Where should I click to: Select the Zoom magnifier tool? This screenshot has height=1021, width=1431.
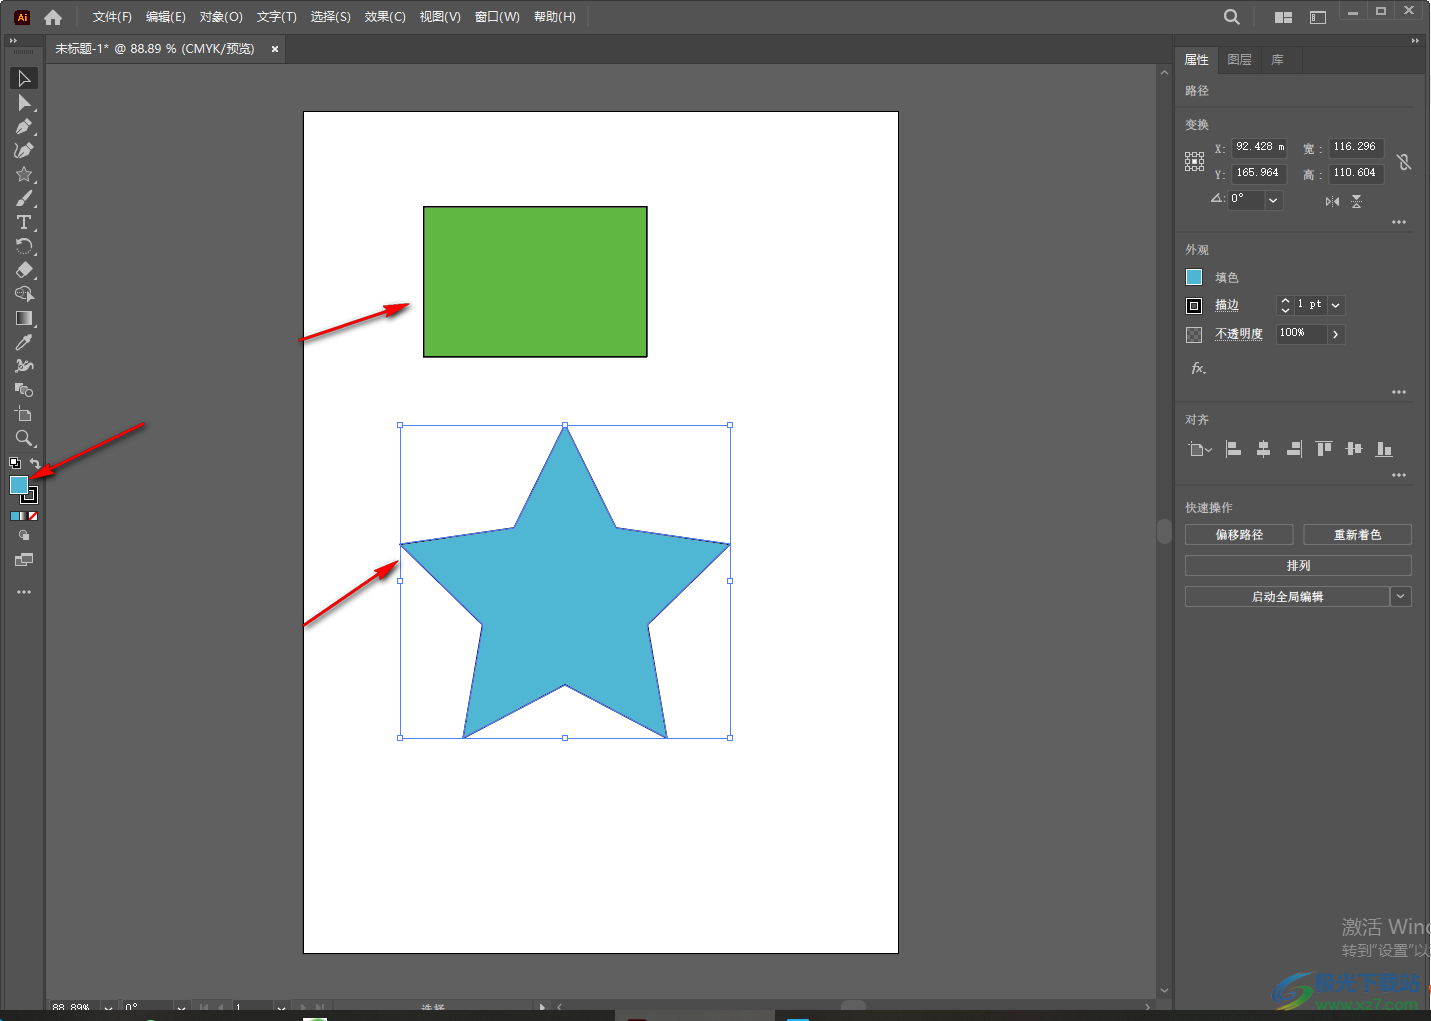tap(24, 438)
